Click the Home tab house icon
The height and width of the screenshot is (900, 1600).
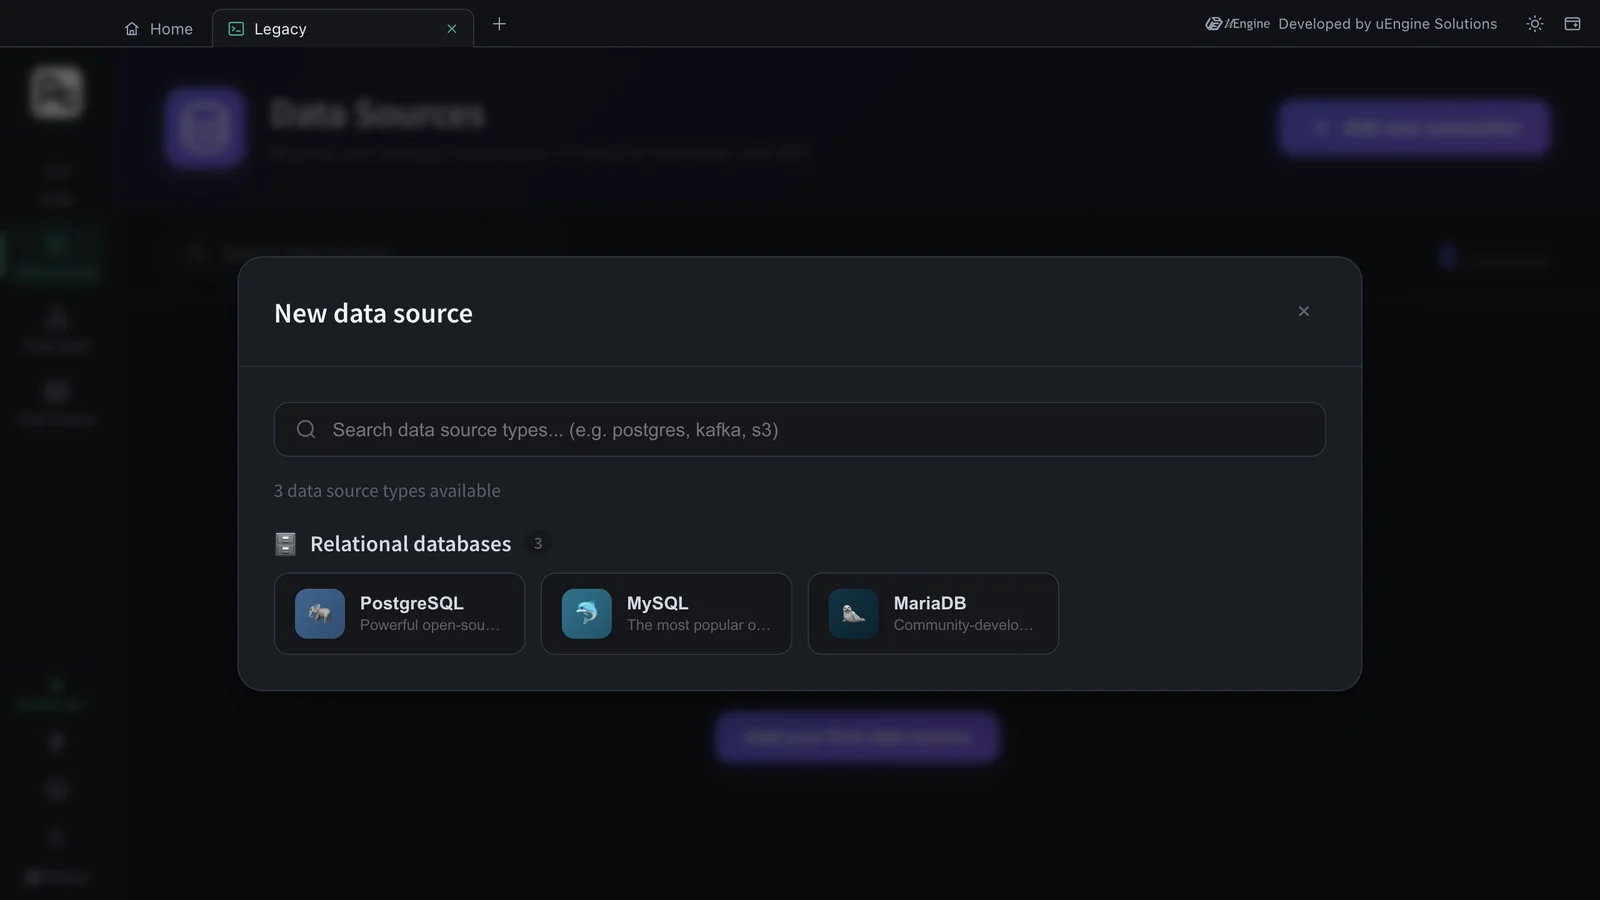click(x=132, y=29)
